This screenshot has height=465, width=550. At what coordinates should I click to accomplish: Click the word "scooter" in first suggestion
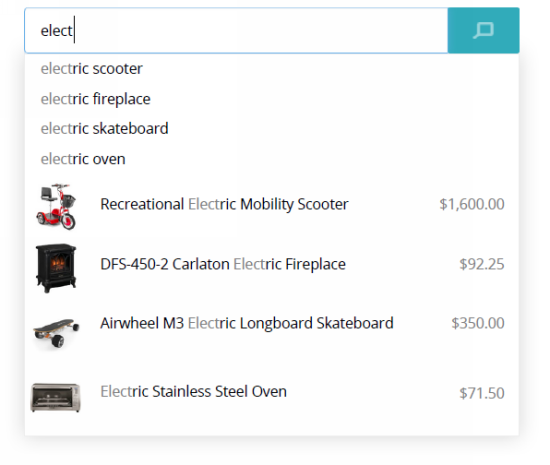[118, 69]
